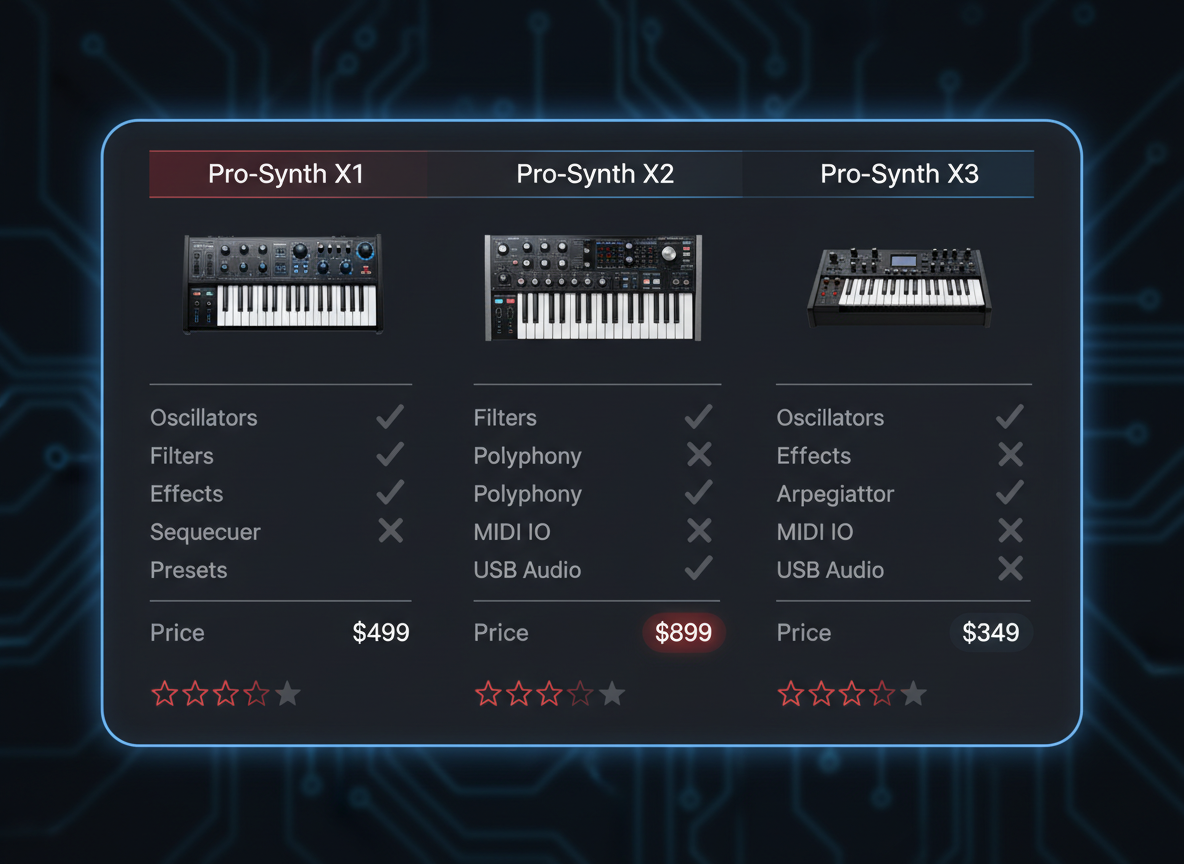
Task: Click the checkmark next to Oscillators for Pro-Synth X1
Action: click(389, 417)
